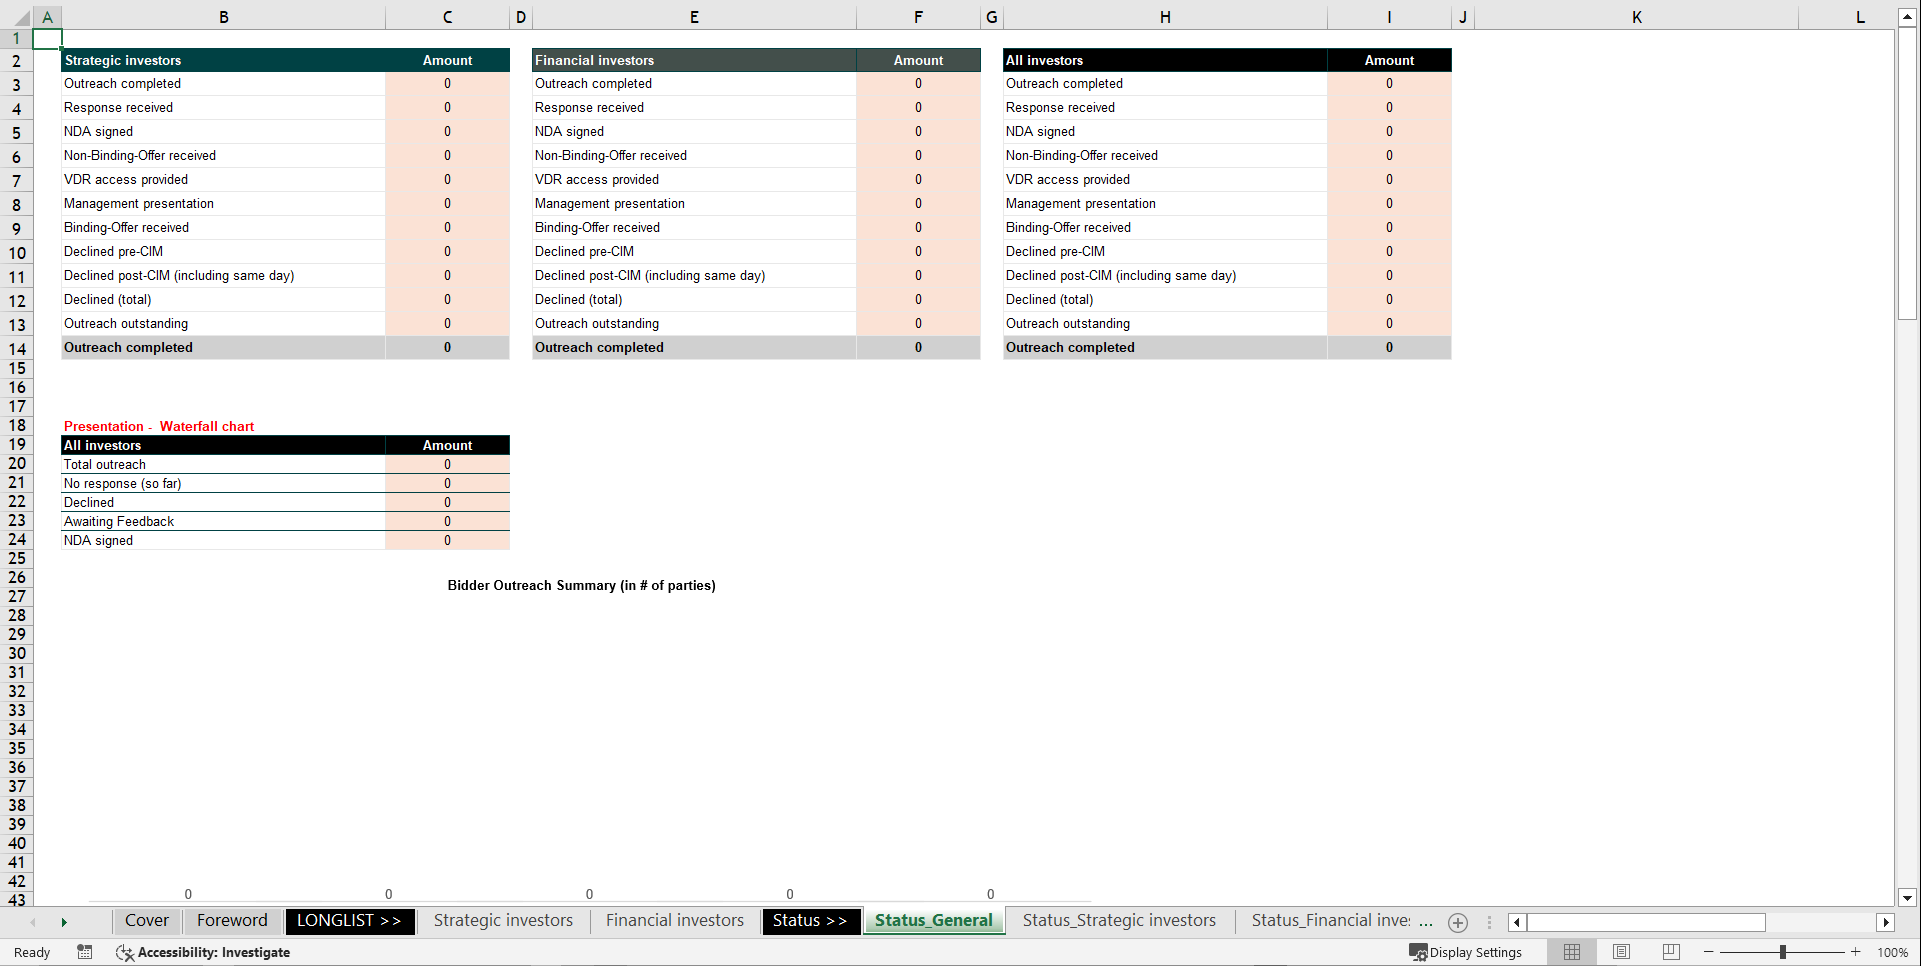
Task: Switch to Normal view
Action: [1572, 952]
